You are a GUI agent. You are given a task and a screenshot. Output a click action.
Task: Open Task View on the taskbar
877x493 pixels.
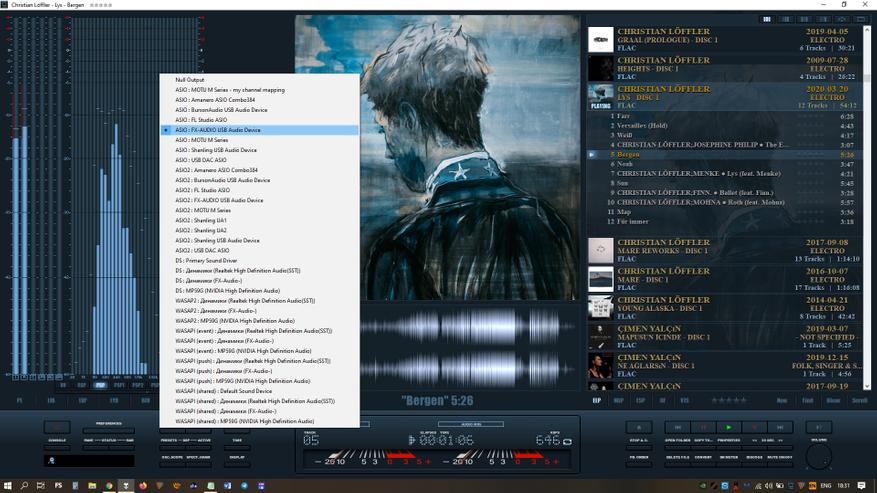pos(40,486)
